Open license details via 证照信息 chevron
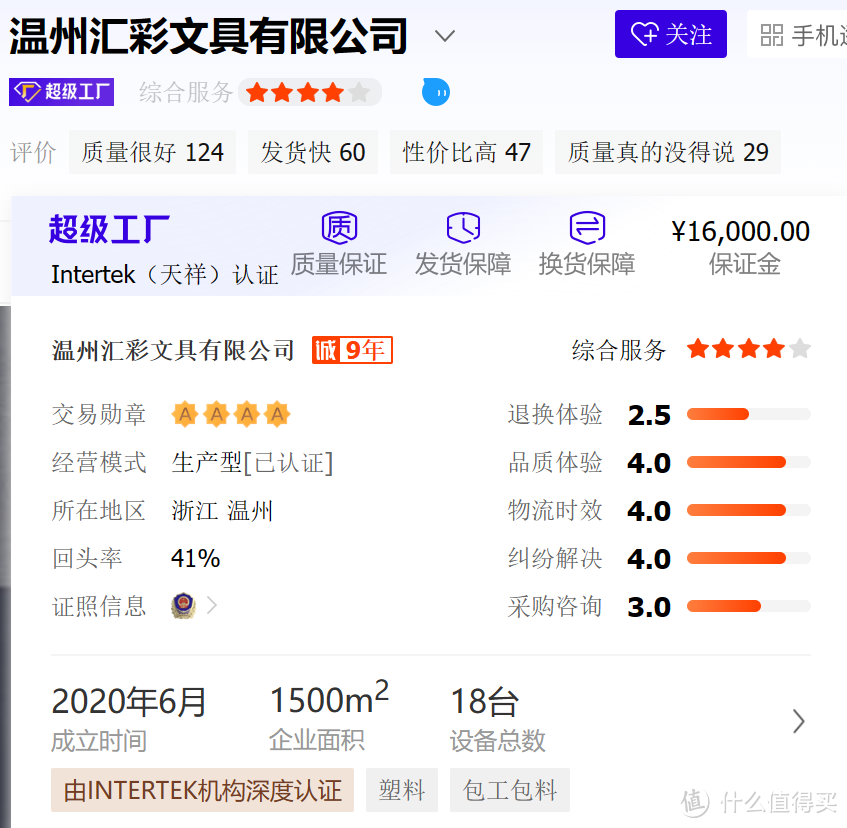The height and width of the screenshot is (828, 847). click(x=212, y=606)
